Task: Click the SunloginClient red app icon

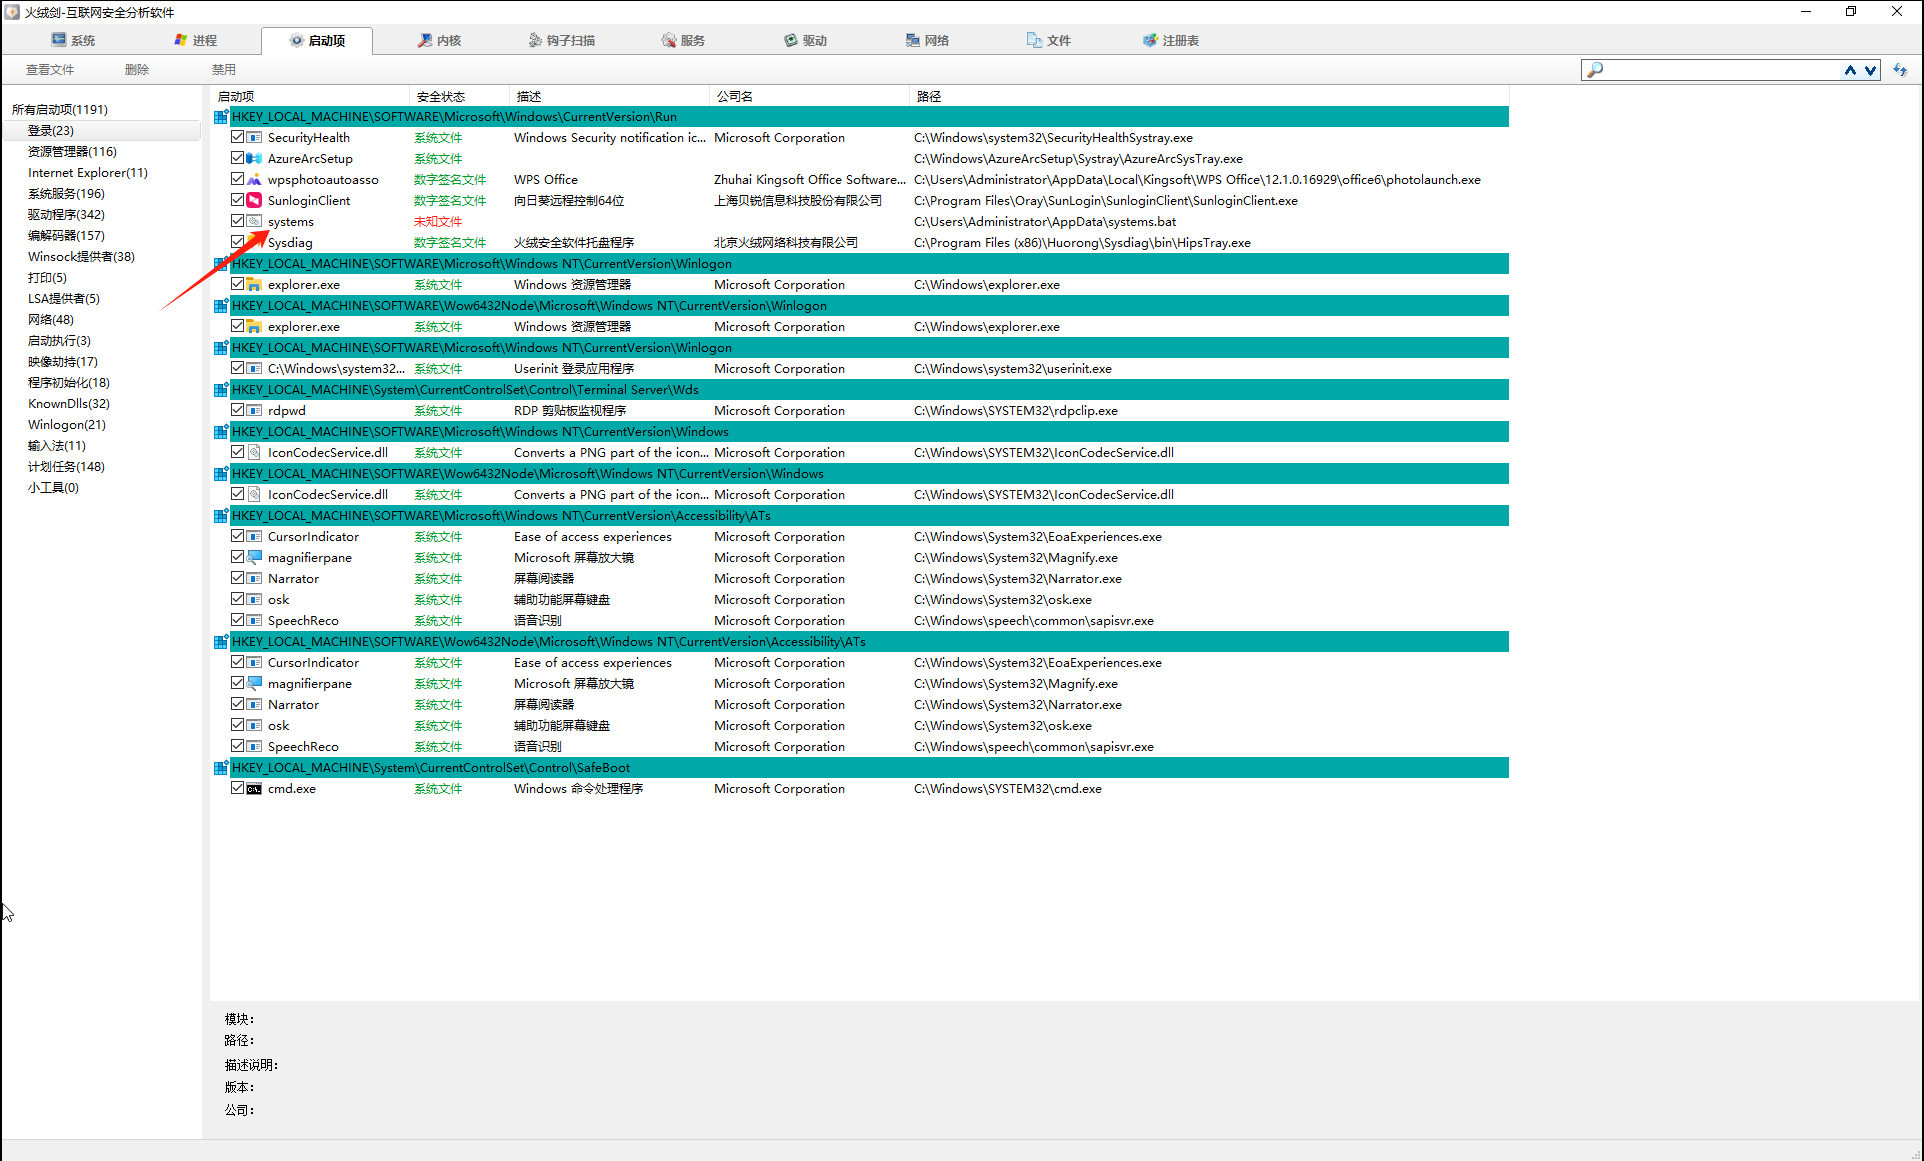Action: (254, 200)
